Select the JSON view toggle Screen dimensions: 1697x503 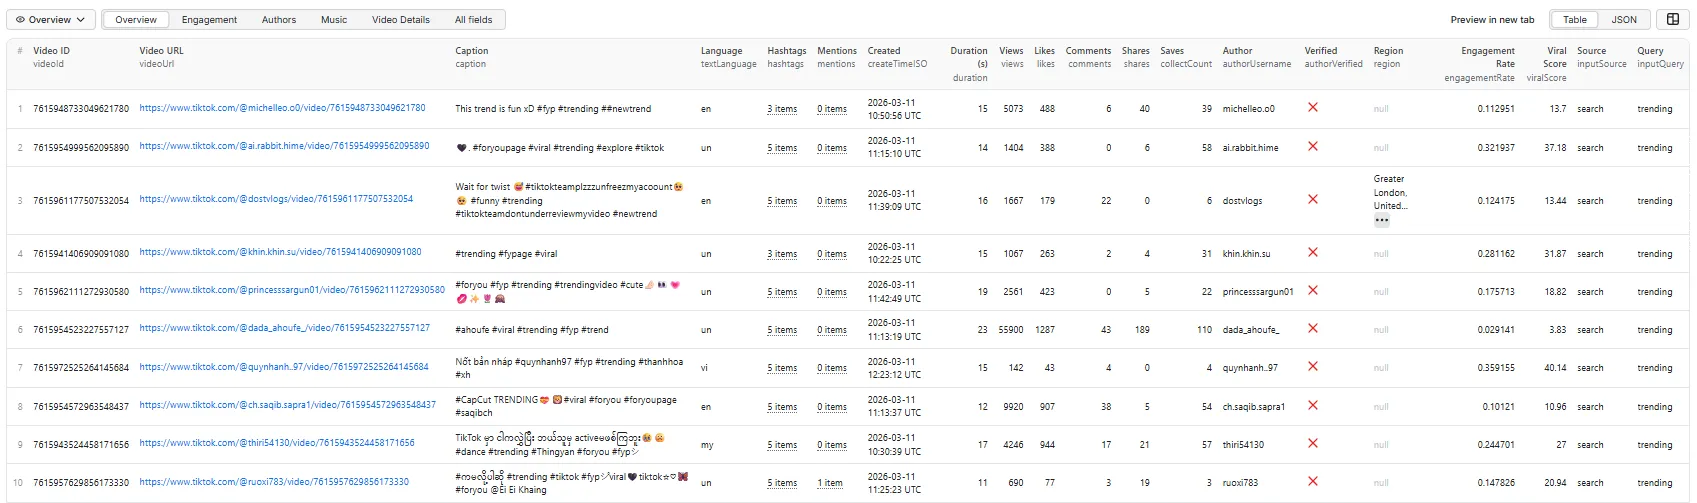tap(1624, 19)
